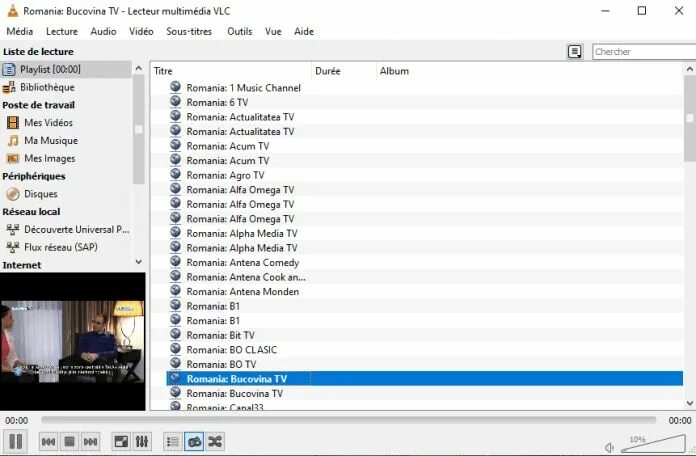Open extended settings equalizer button
The image size is (696, 456).
tap(142, 441)
